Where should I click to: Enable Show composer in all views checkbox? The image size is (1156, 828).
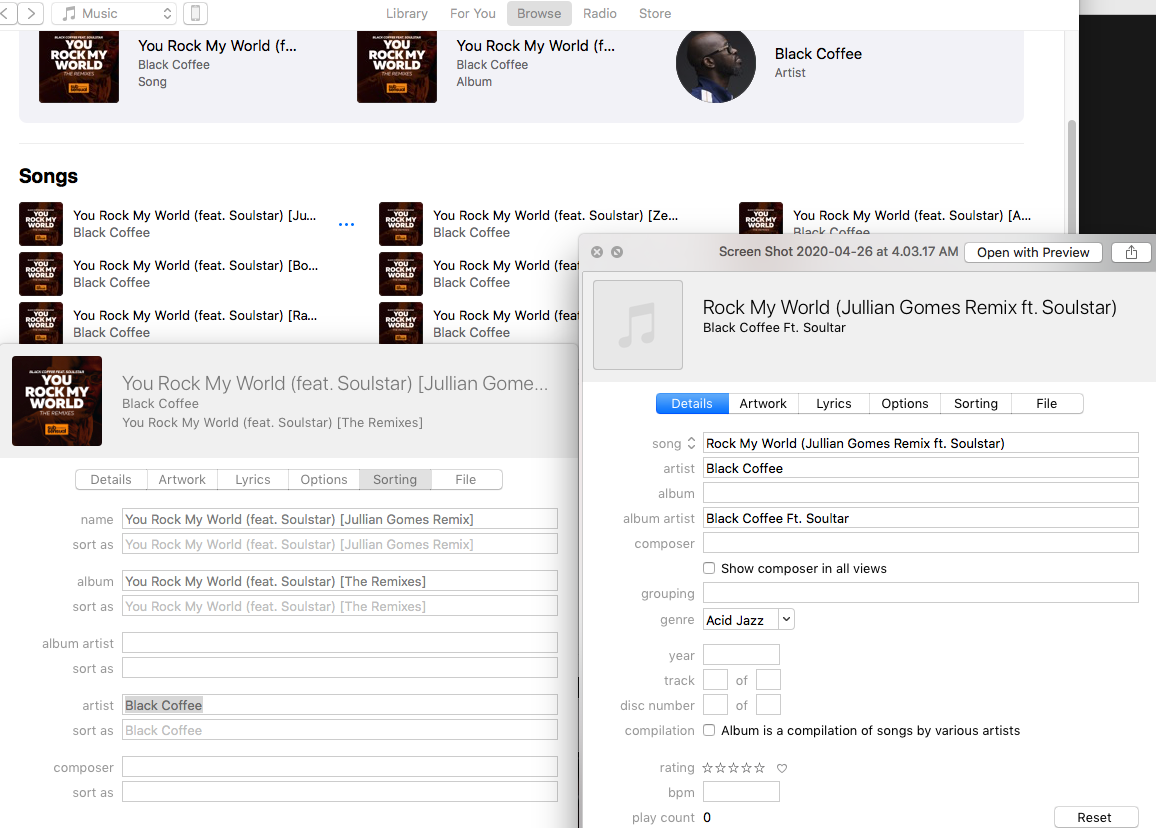pos(708,568)
